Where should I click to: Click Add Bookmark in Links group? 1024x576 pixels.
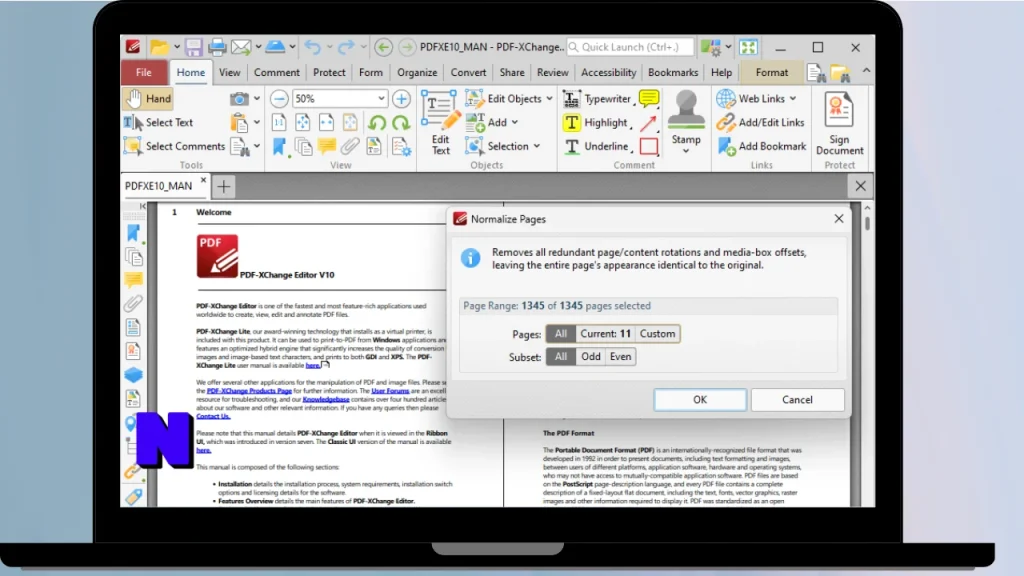tap(761, 146)
